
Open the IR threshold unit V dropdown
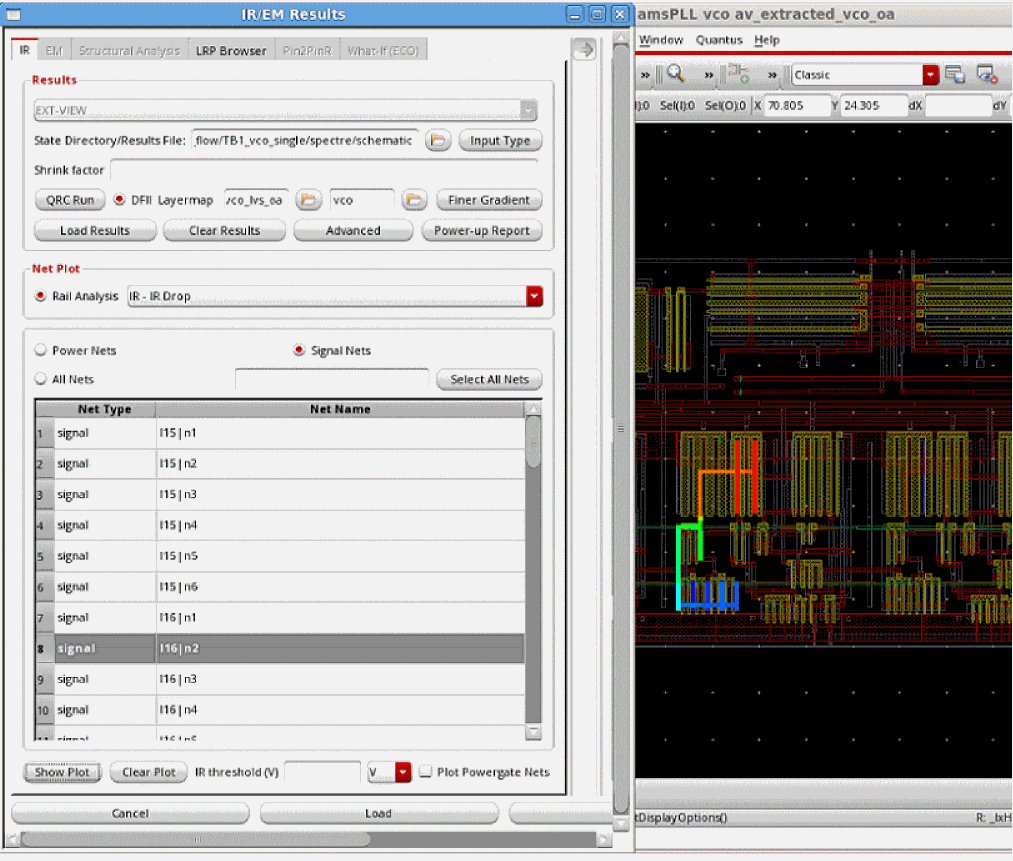tap(403, 772)
